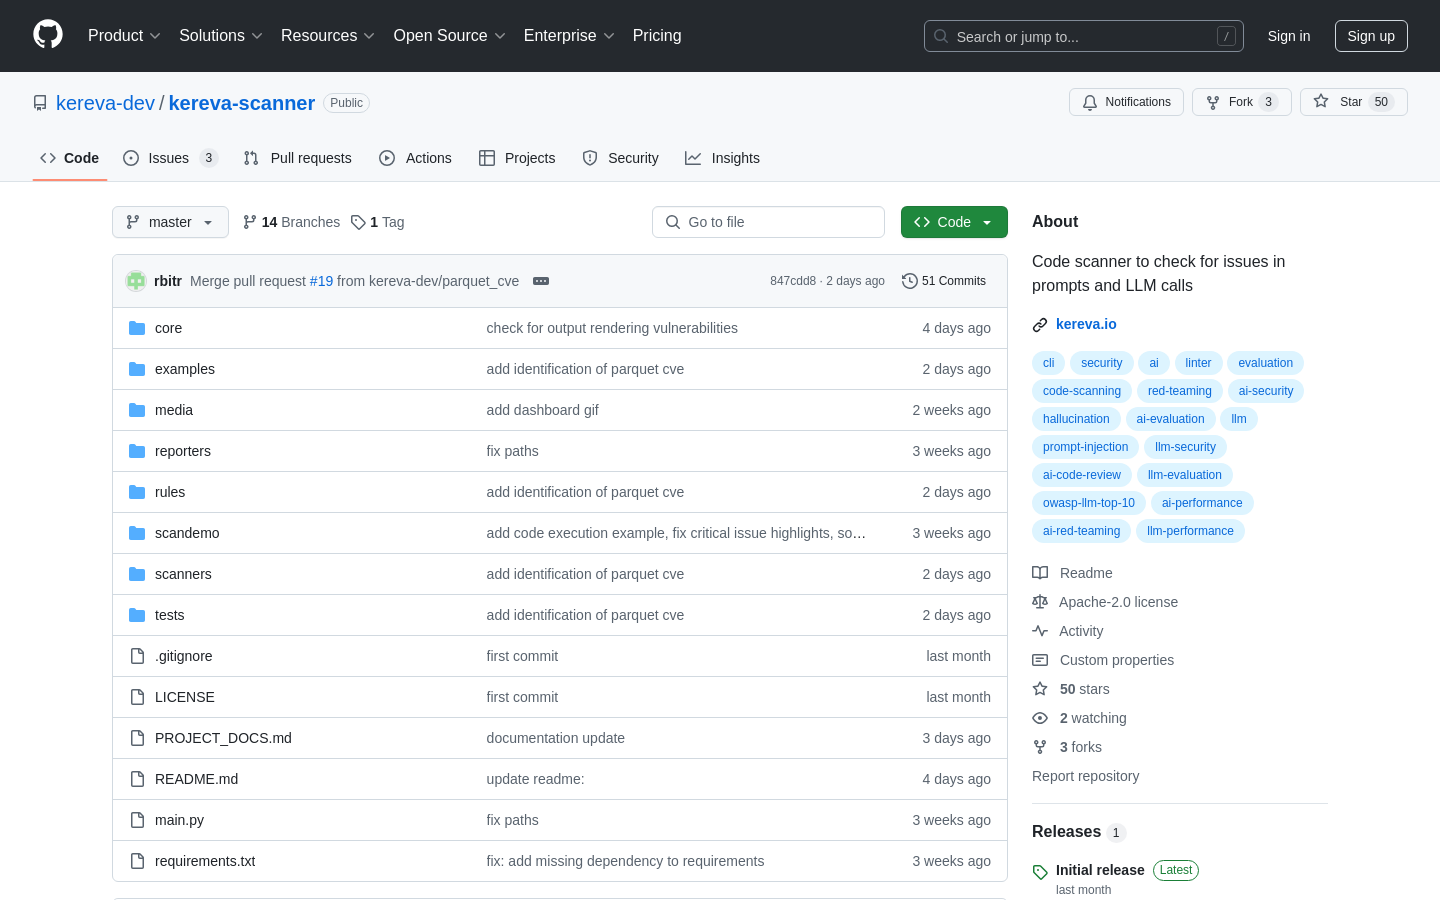This screenshot has height=900, width=1440.
Task: Click the commits history clock icon
Action: pos(909,281)
